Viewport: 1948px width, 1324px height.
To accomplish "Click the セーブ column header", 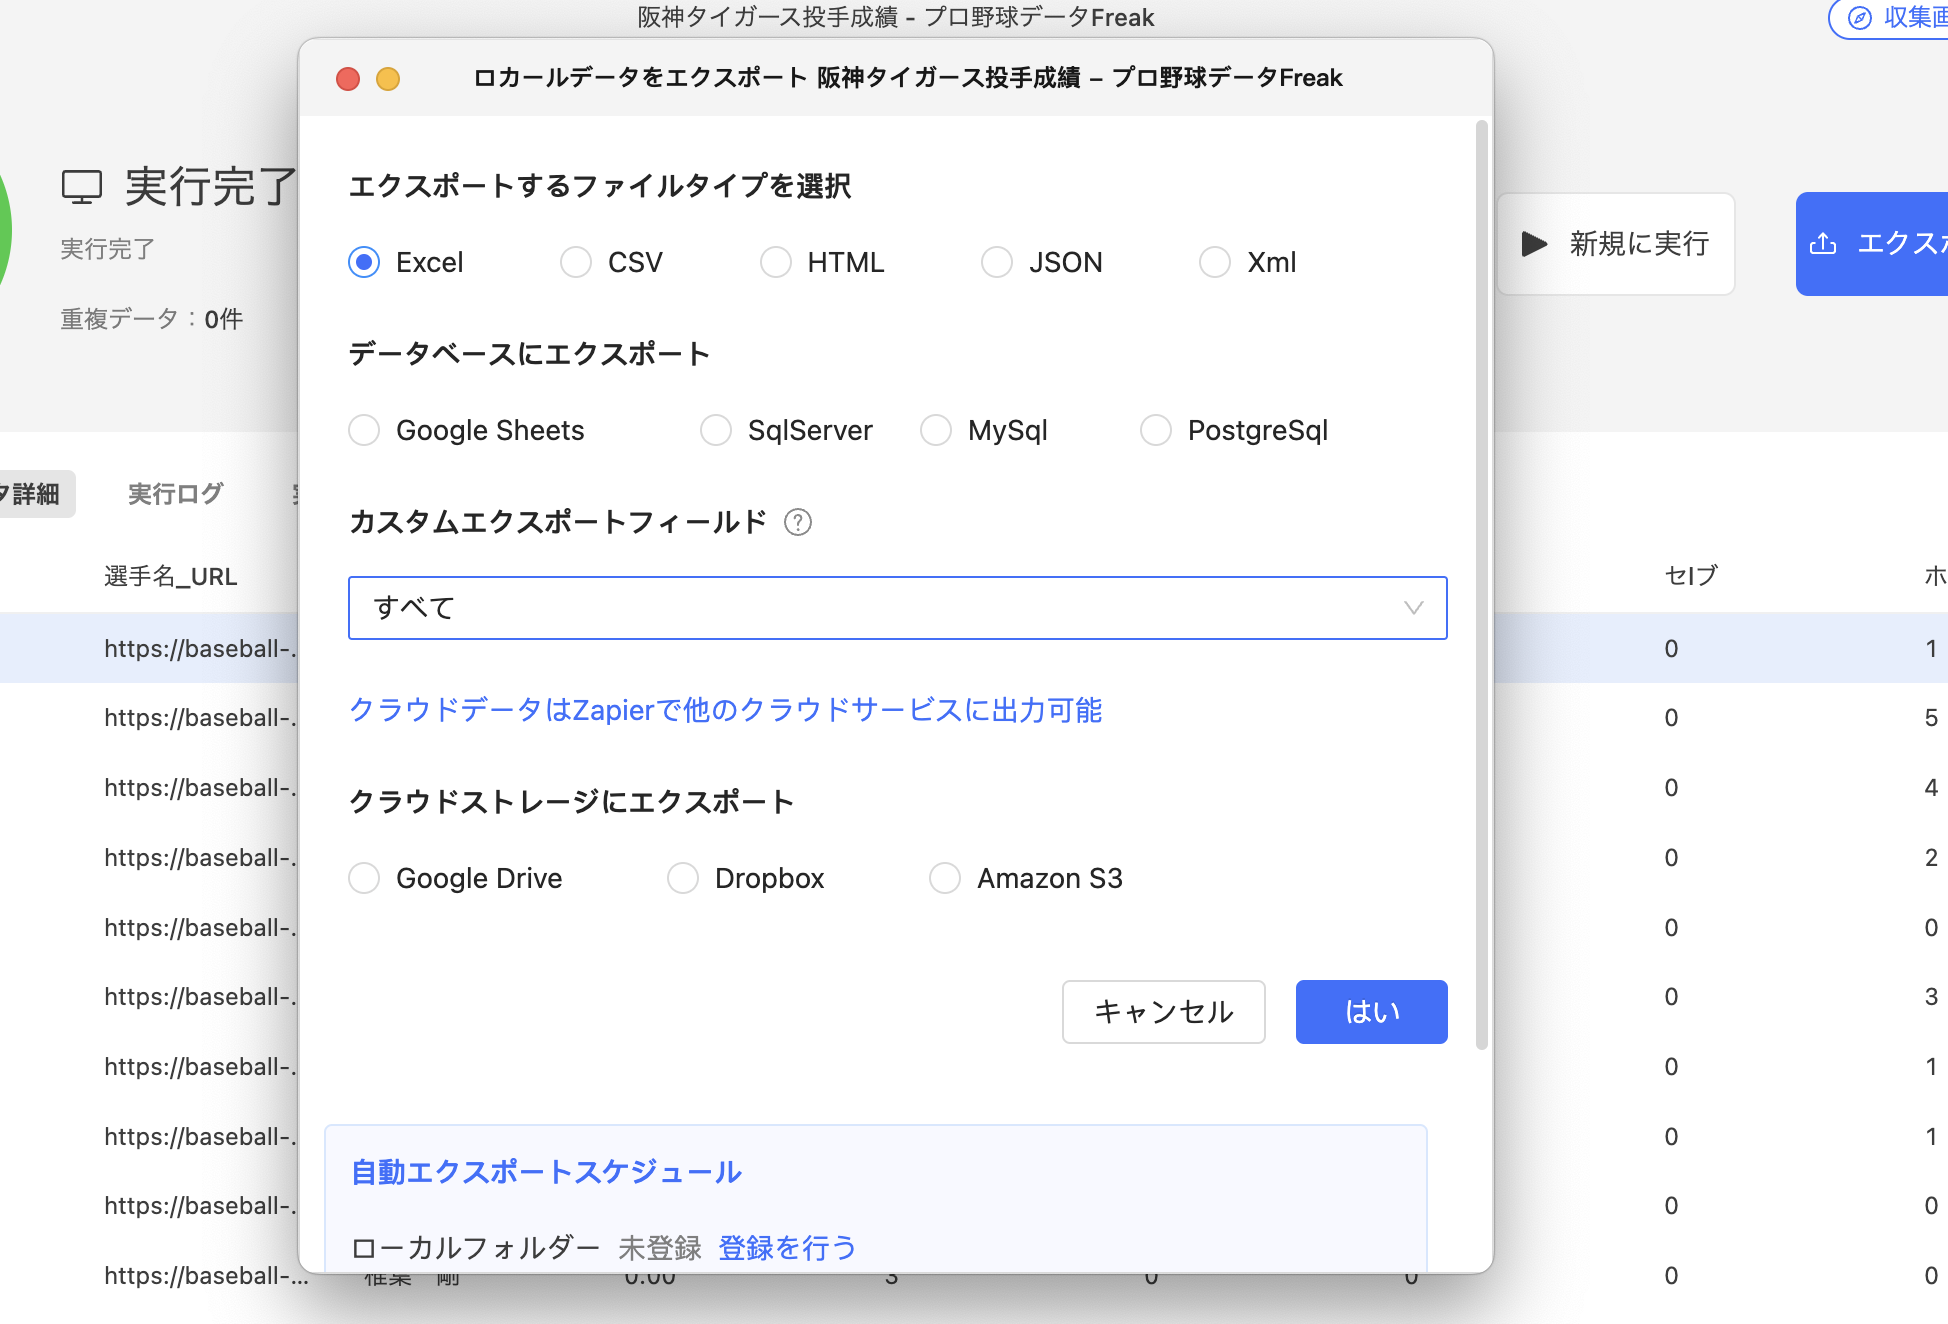I will (1690, 576).
